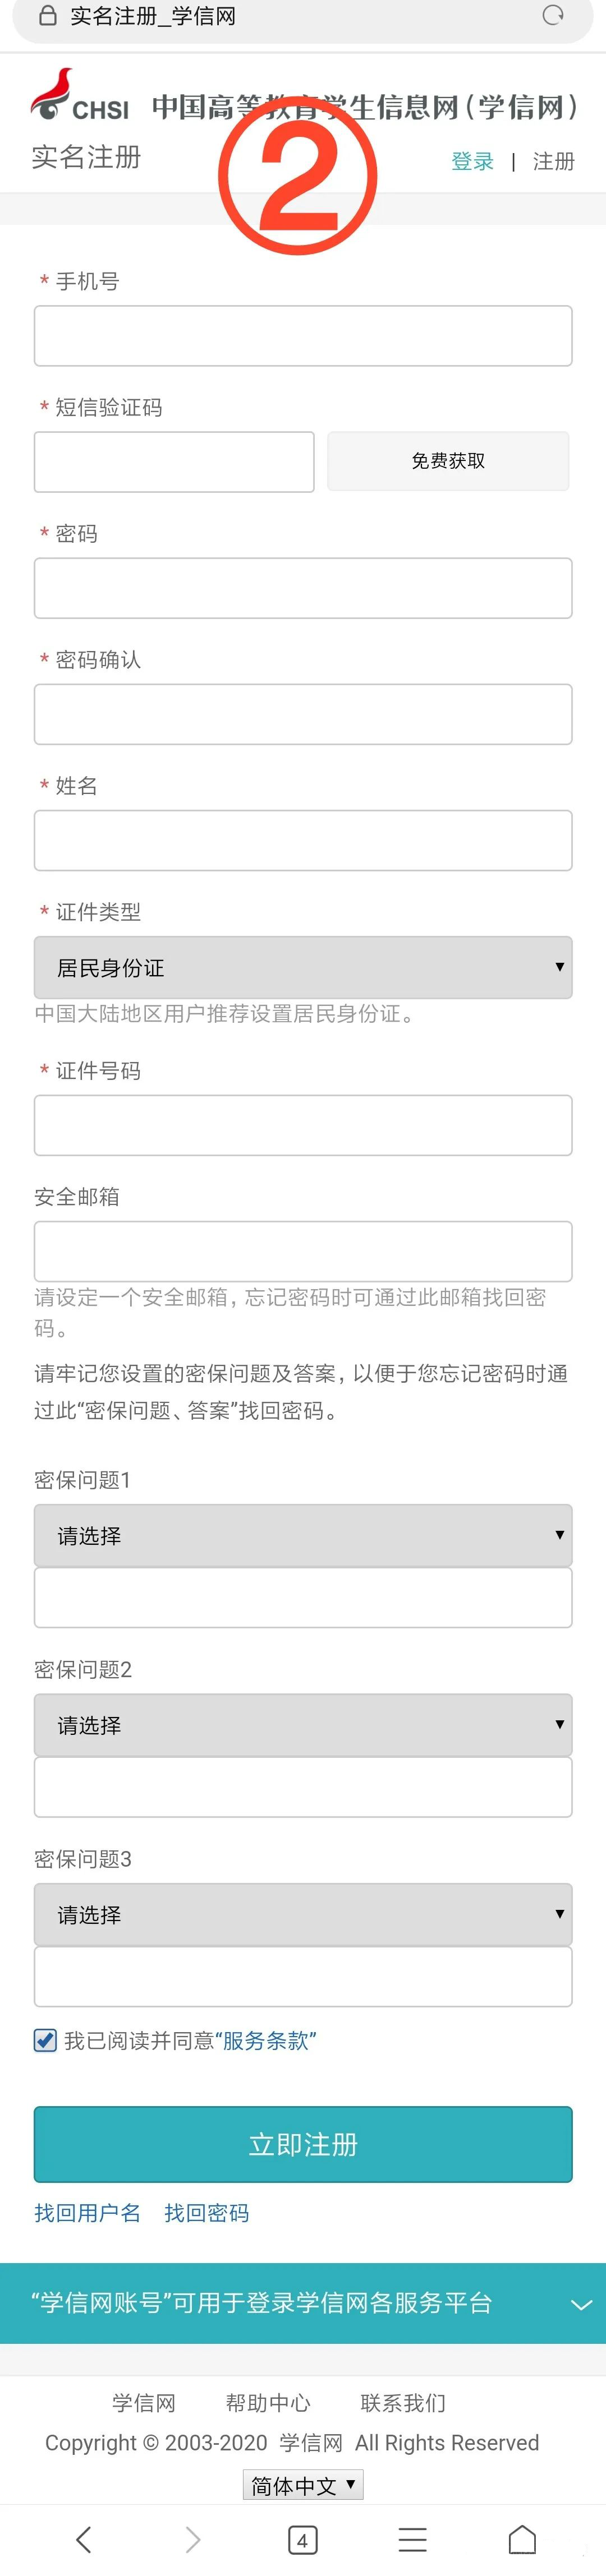The width and height of the screenshot is (606, 2576).
Task: Uncheck the 服务条款 agreement checkbox
Action: (x=45, y=2040)
